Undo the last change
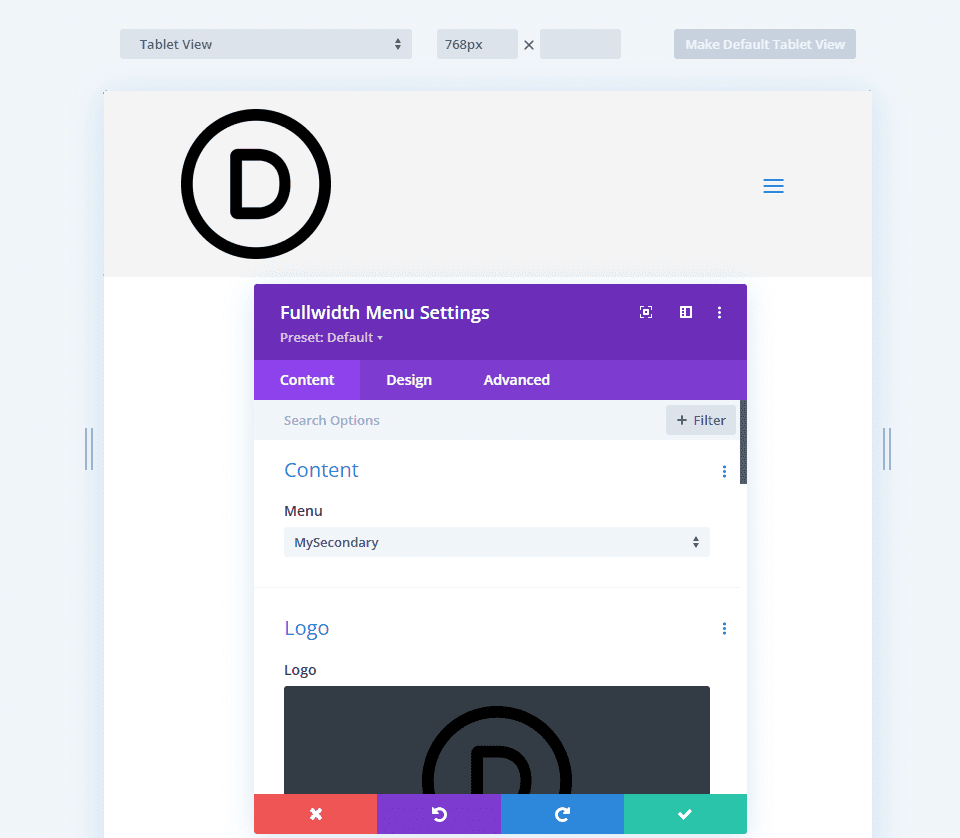The image size is (960, 838). tap(439, 813)
